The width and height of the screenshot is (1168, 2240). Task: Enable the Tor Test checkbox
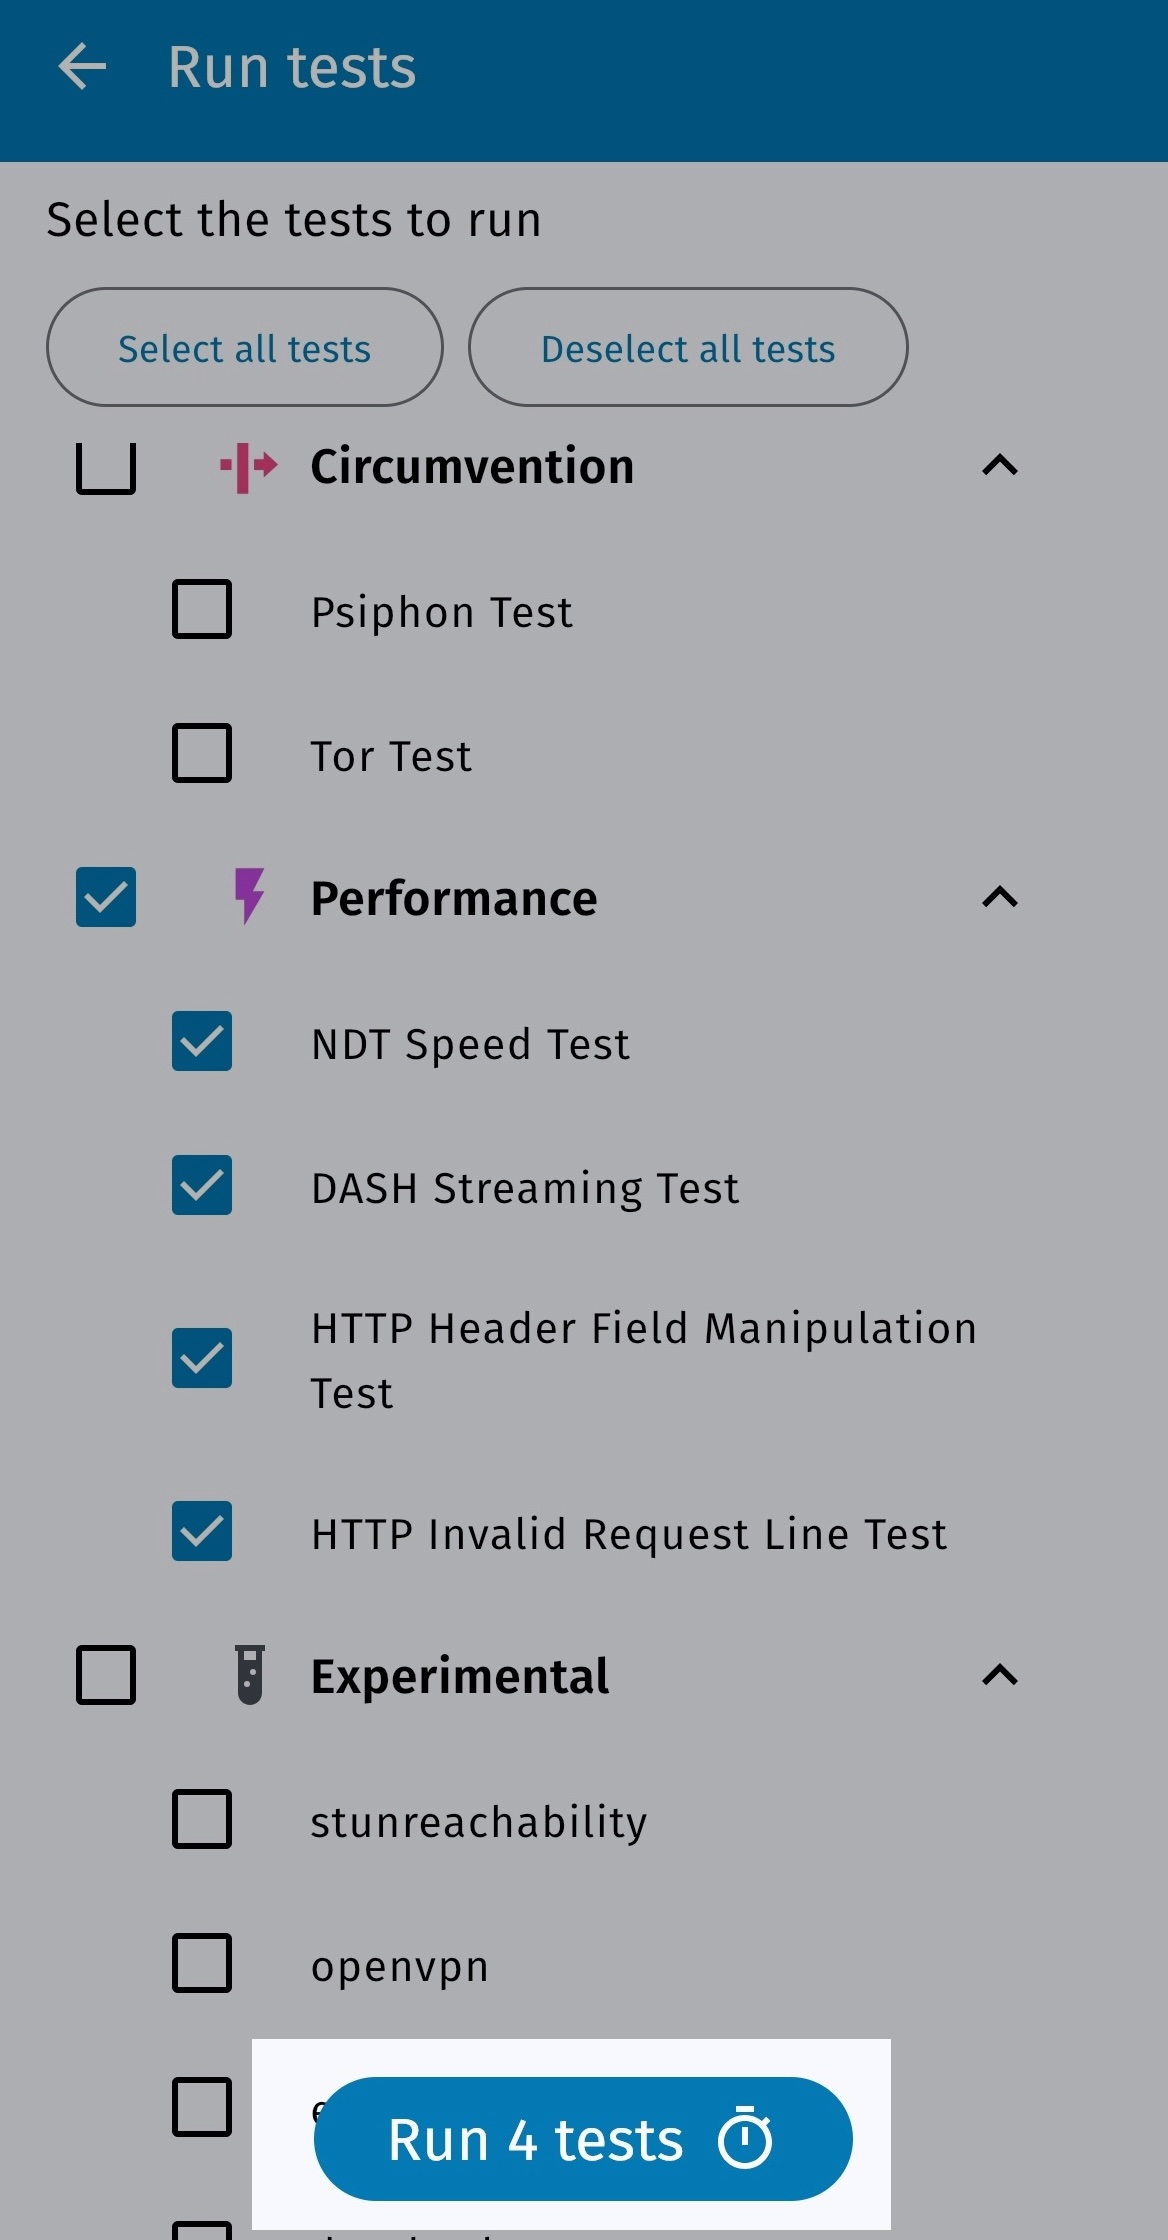tap(202, 753)
